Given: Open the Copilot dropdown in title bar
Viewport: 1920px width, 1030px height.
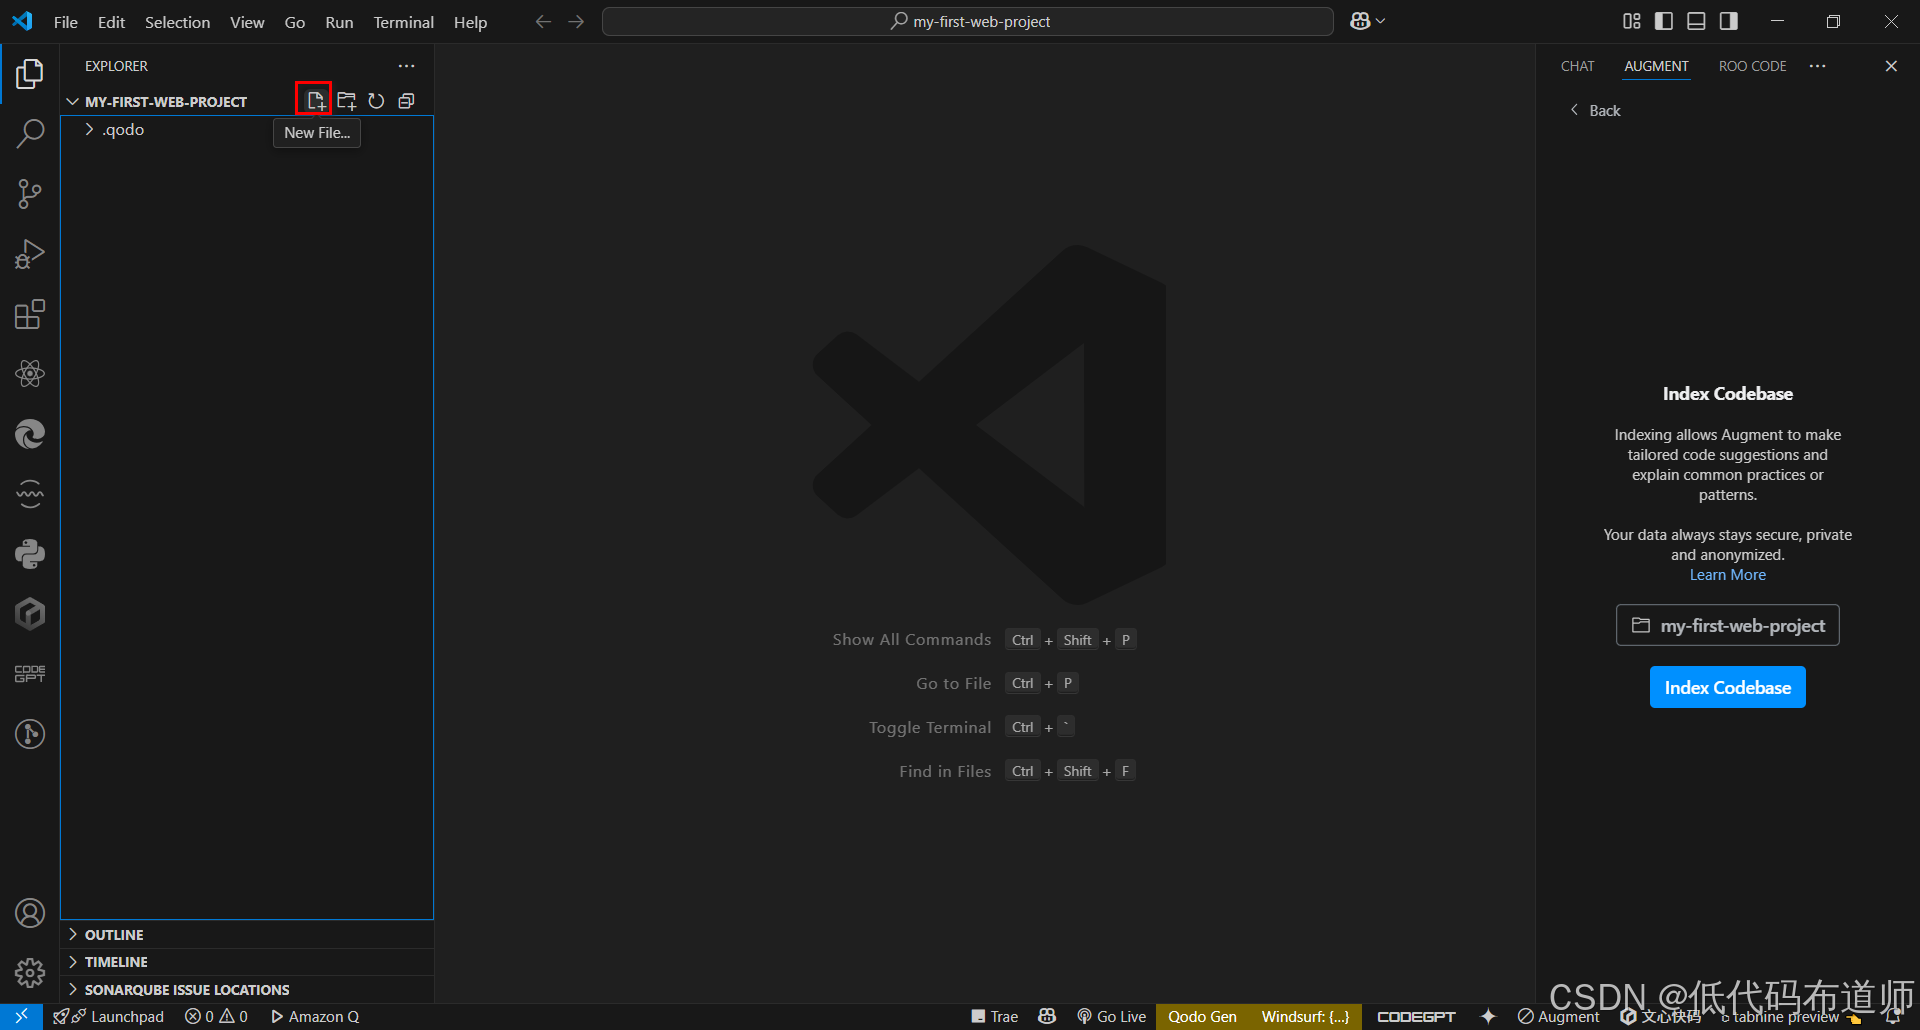Looking at the screenshot, I should [1367, 21].
